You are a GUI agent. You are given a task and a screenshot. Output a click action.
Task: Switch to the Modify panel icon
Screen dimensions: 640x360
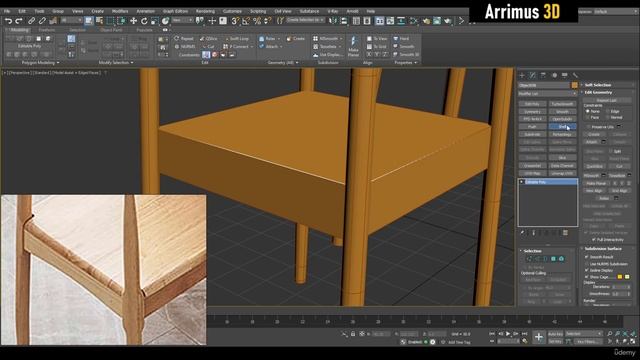(532, 76)
